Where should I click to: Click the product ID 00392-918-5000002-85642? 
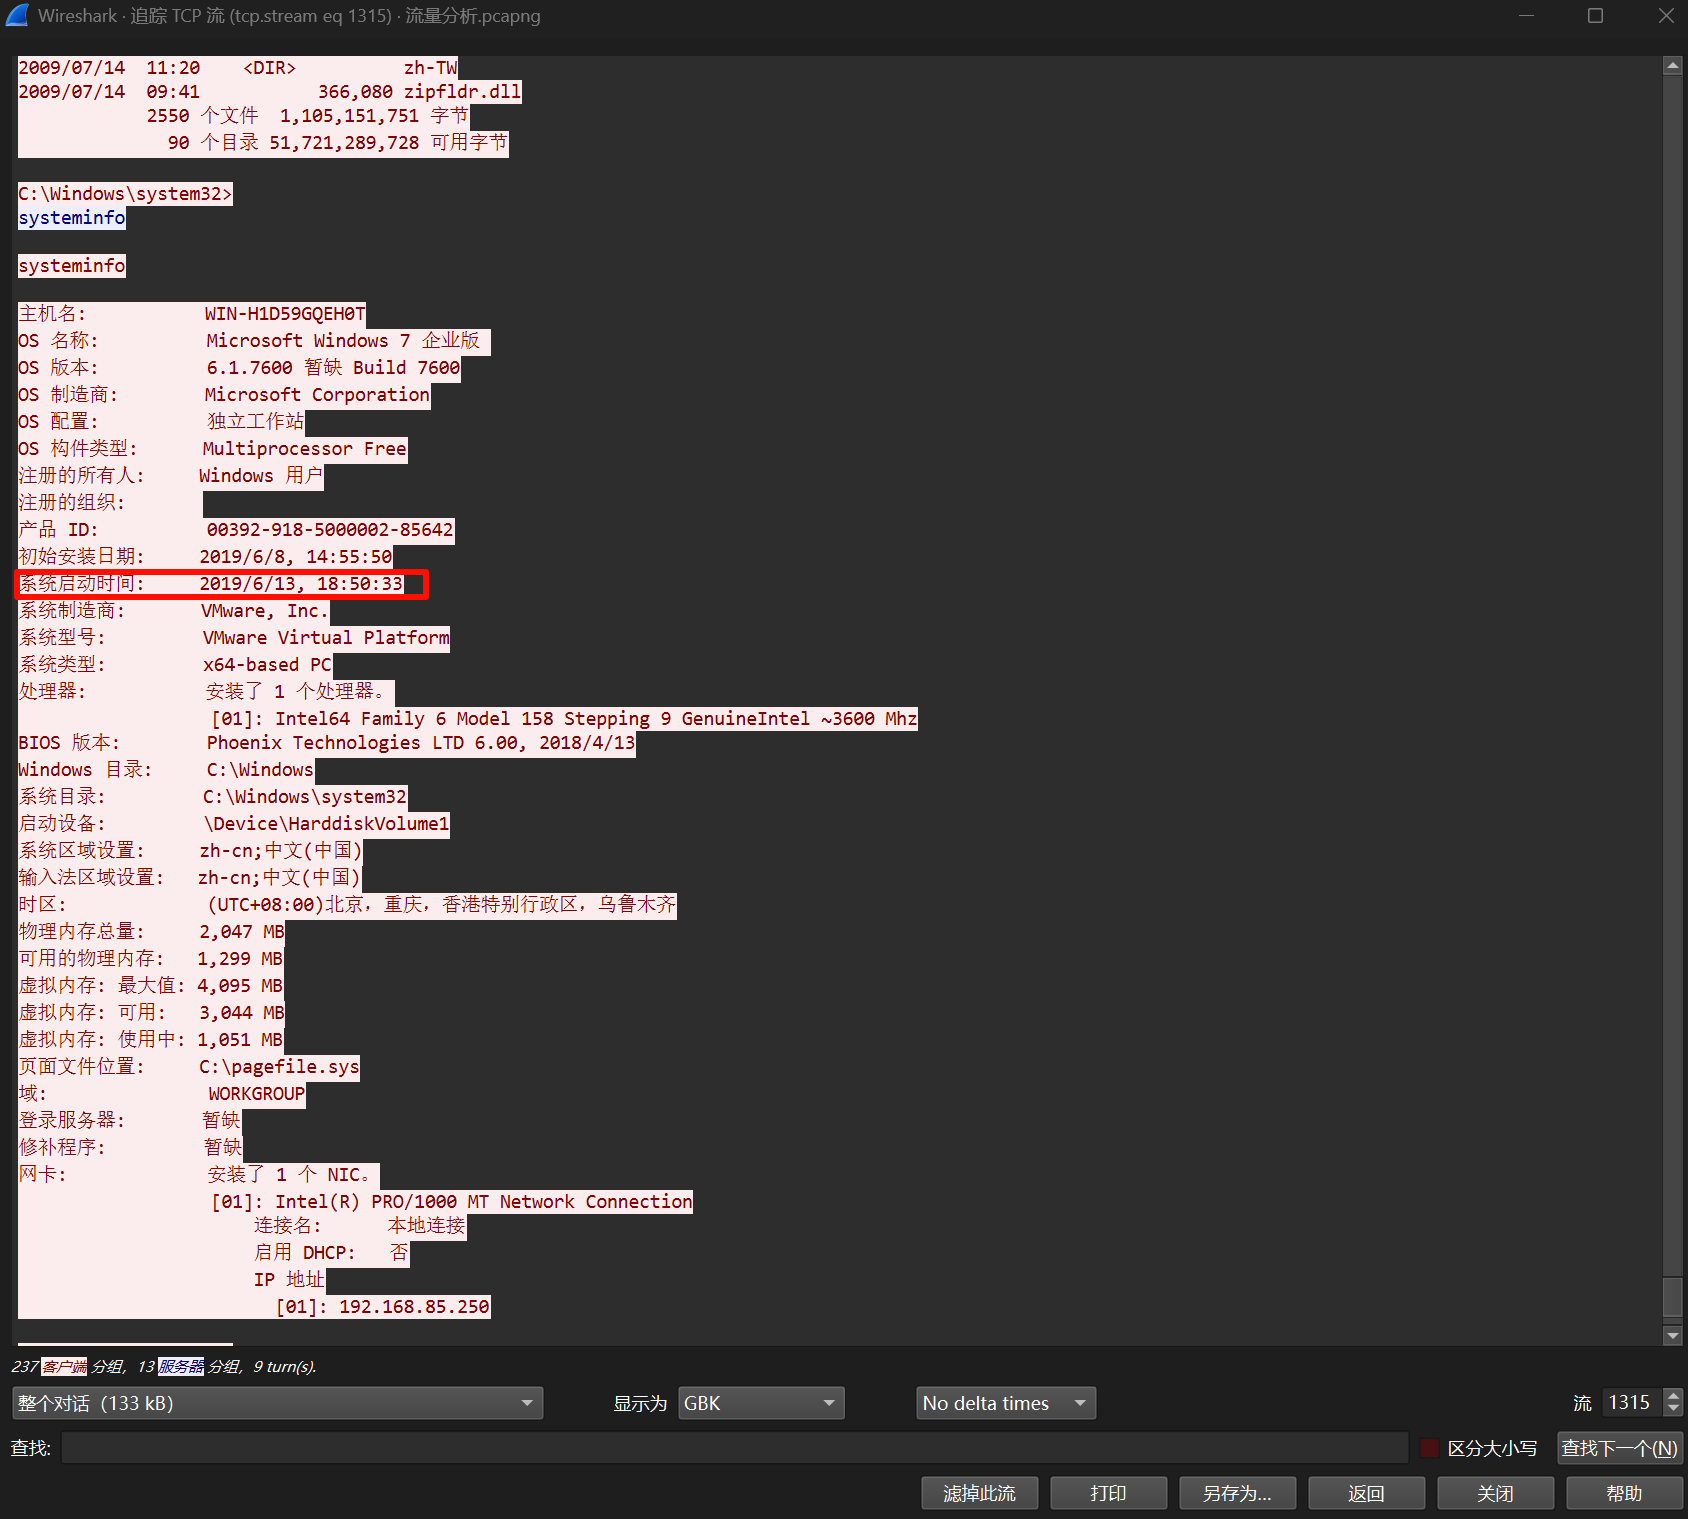click(x=330, y=530)
